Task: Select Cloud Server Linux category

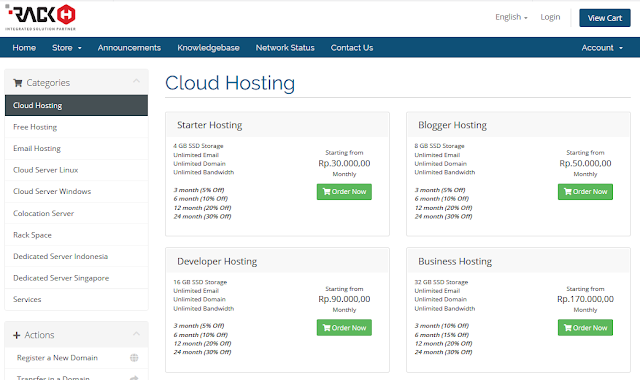Action: tap(76, 170)
